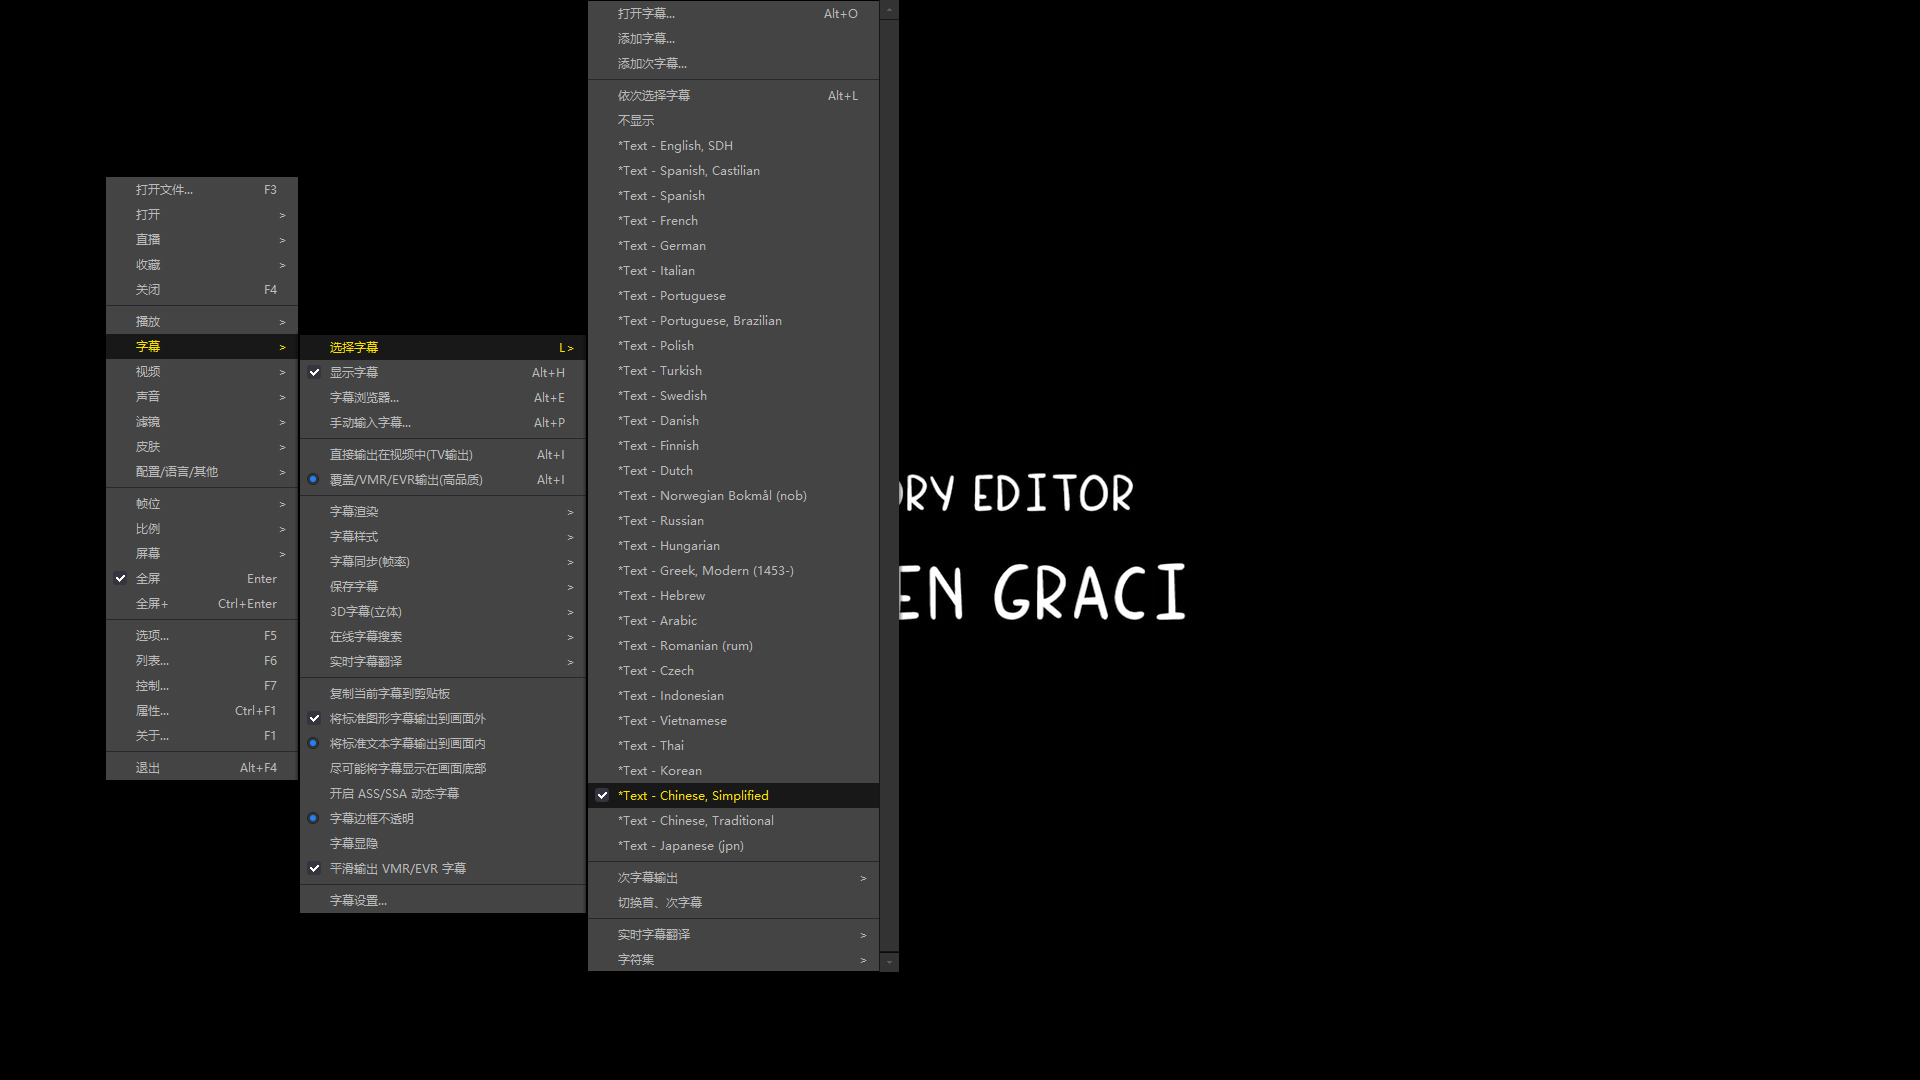This screenshot has width=1920, height=1080.
Task: Open the 皮肤 submenu
Action: pyautogui.click(x=202, y=447)
